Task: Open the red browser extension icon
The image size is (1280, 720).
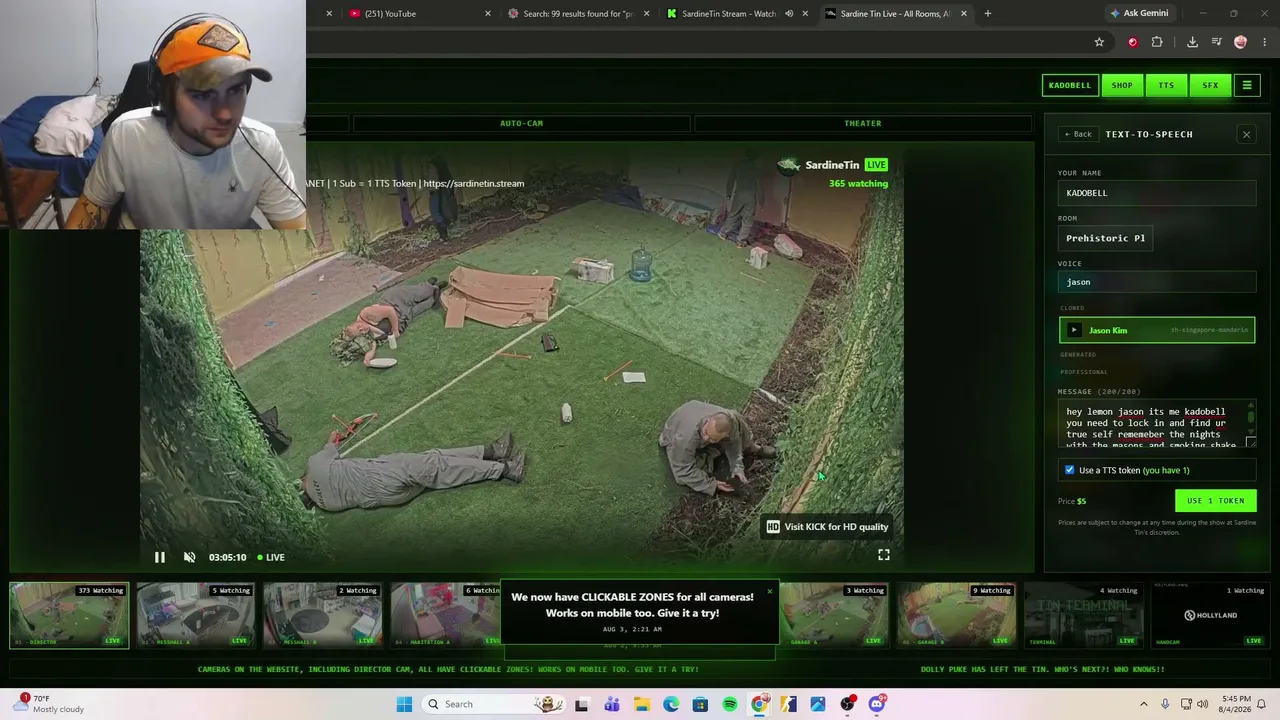Action: tap(1132, 42)
